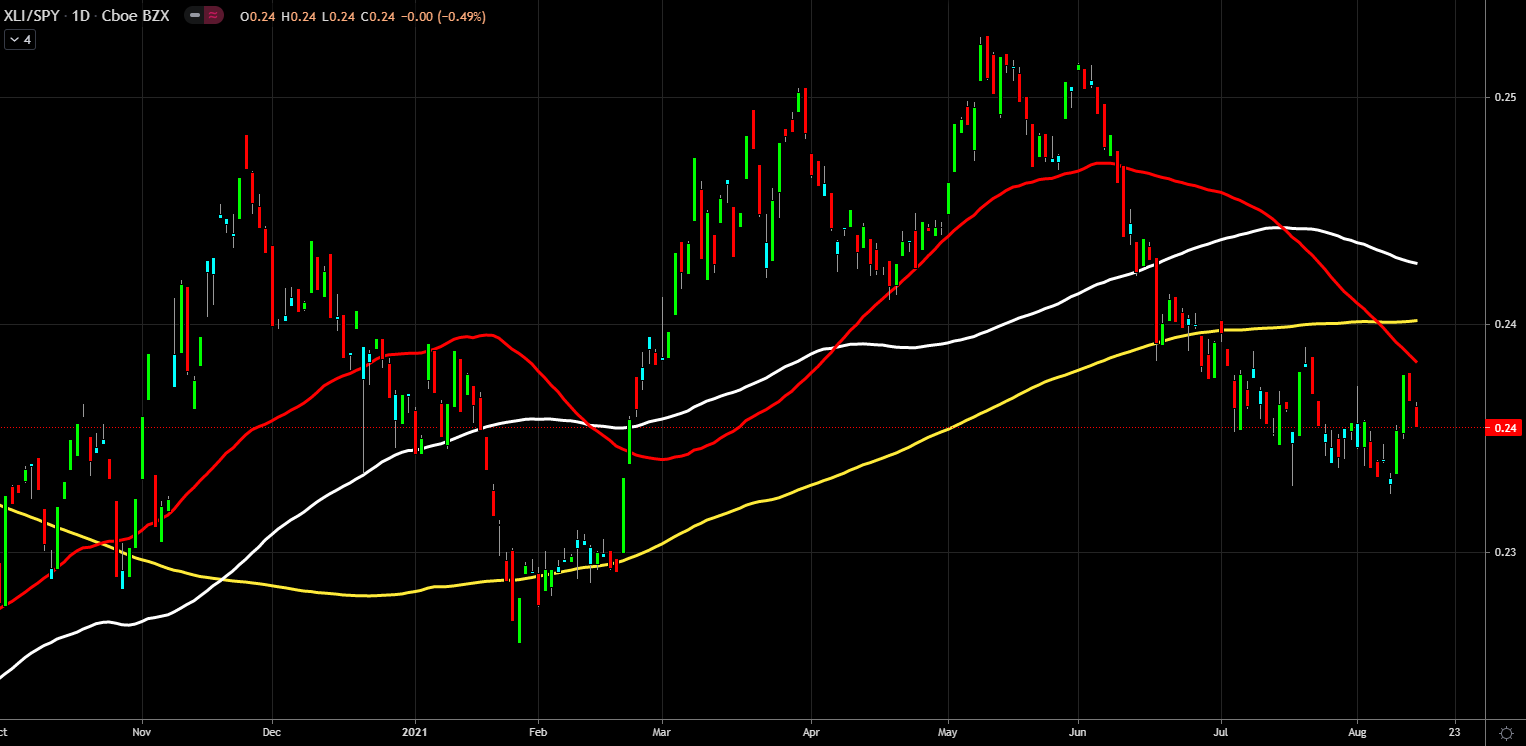Click the Jun label on time axis
Screen dimensions: 1526x746
tap(1079, 732)
